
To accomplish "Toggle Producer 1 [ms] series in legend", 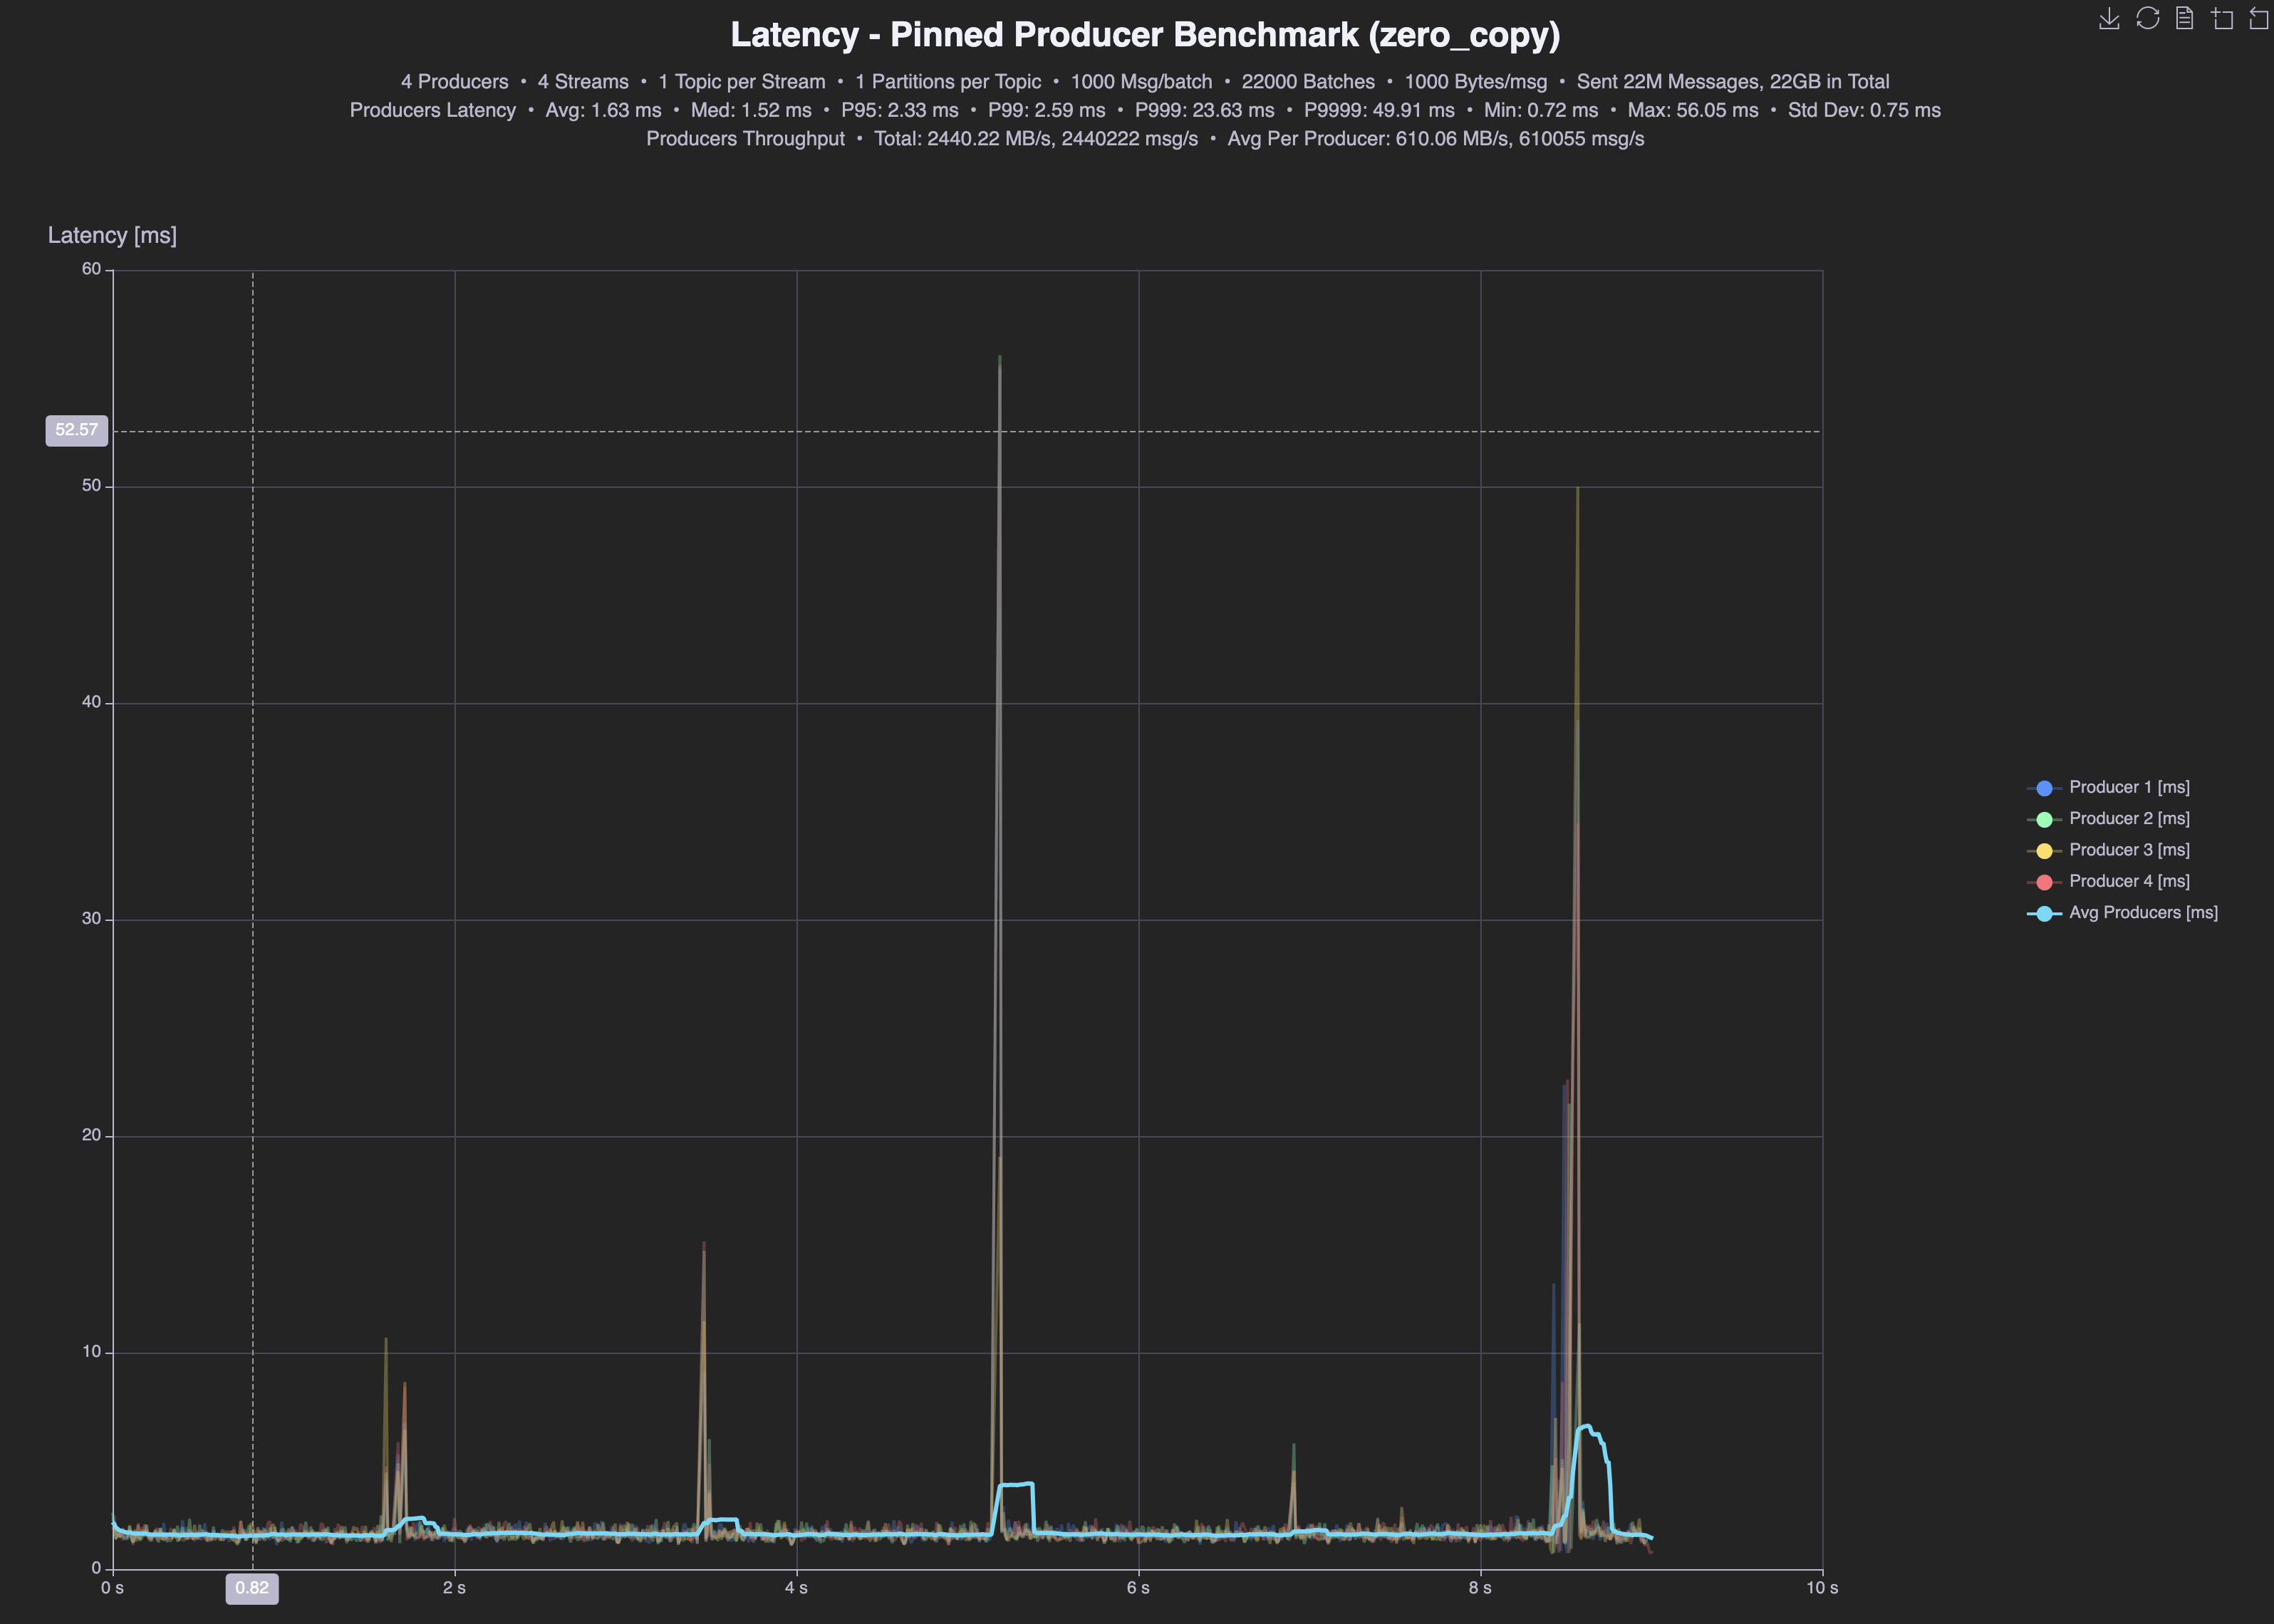I will tap(2108, 788).
